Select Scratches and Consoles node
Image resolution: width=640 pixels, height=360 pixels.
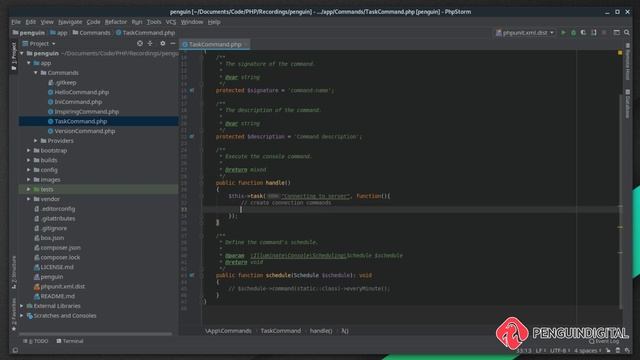pos(65,316)
